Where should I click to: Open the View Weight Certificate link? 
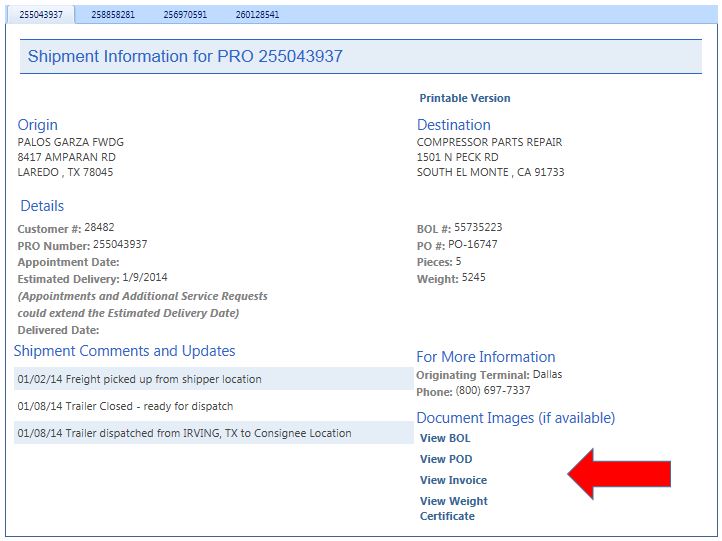click(x=453, y=508)
